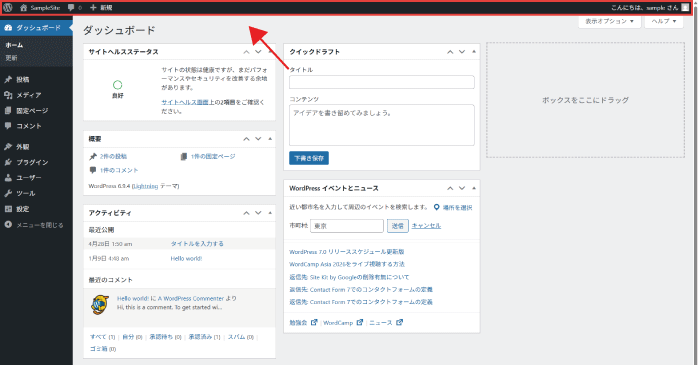Move WordPress イベントとニュース box up
Viewport: 698px width, 365px height.
(x=450, y=188)
